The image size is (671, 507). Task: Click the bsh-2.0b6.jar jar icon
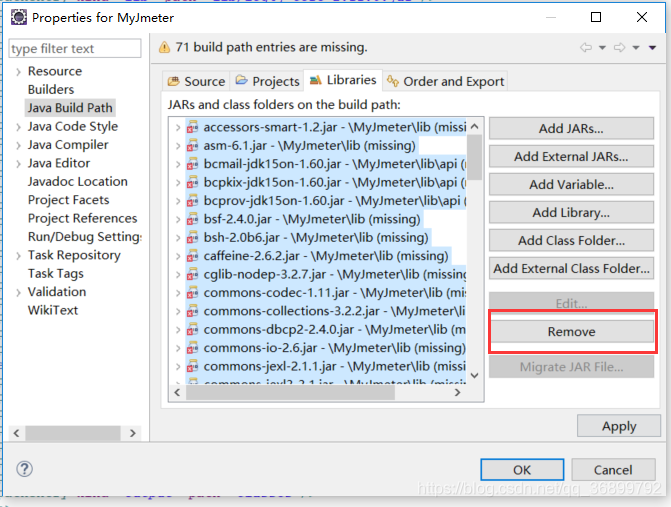tap(193, 237)
